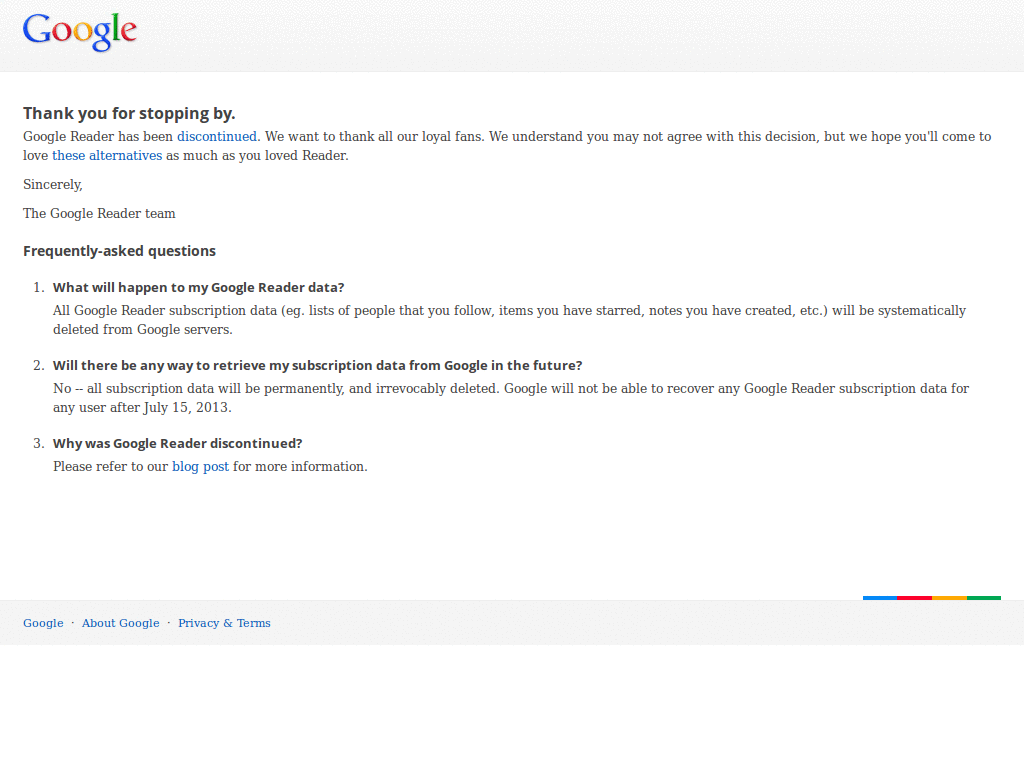Image resolution: width=1024 pixels, height=768 pixels.
Task: Click 'Please refer to our' text
Action: point(110,466)
